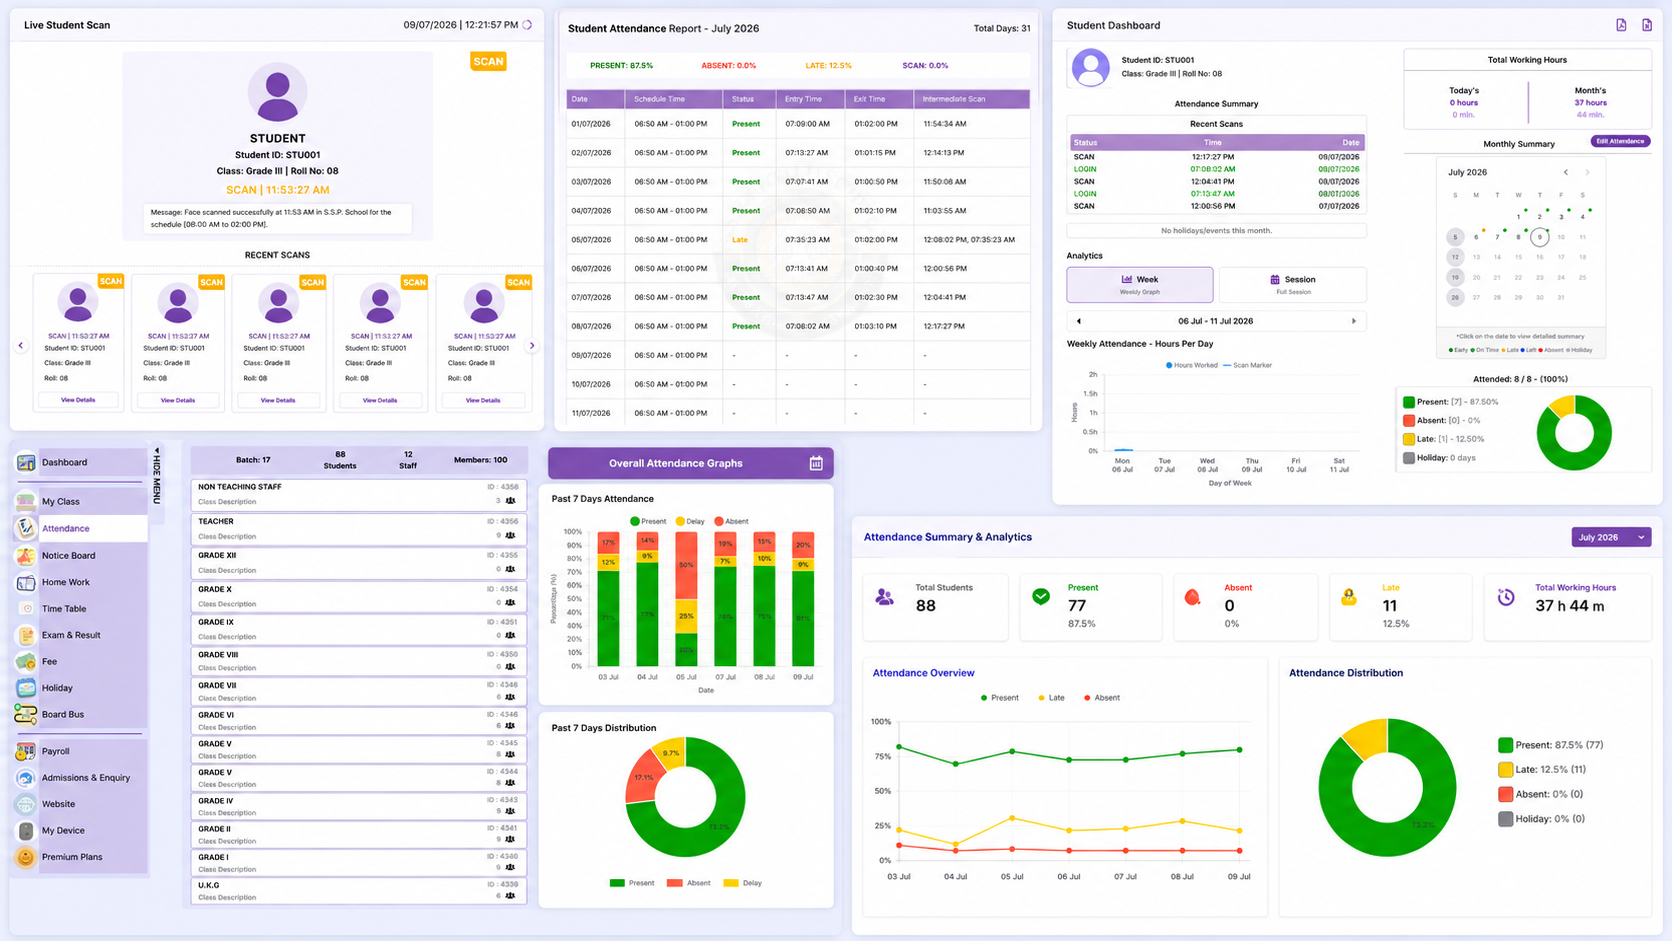Show previous recent scans with left arrow
This screenshot has width=1672, height=941.
click(x=21, y=345)
